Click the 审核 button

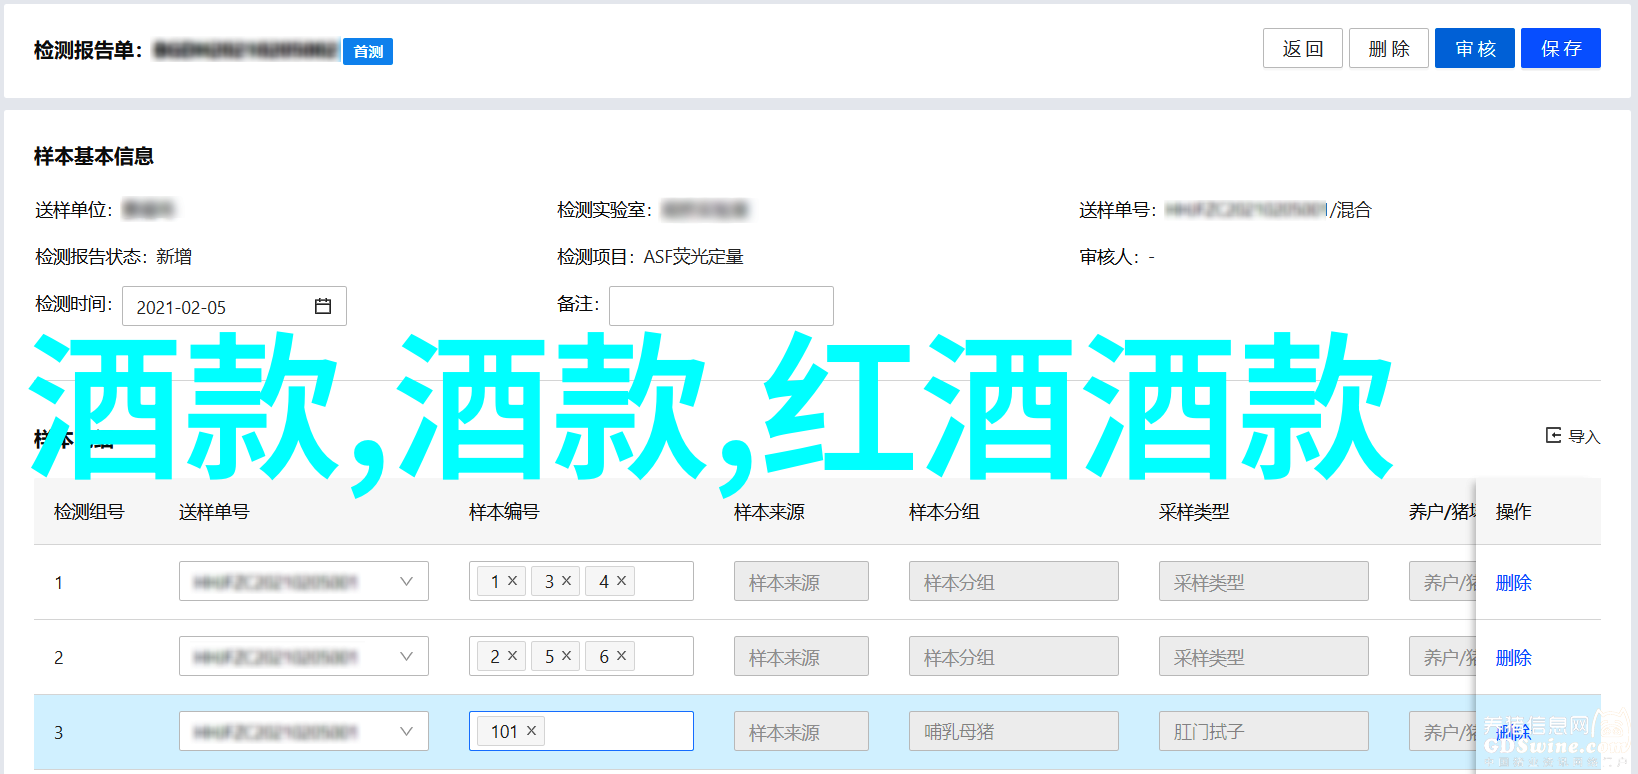(1474, 48)
